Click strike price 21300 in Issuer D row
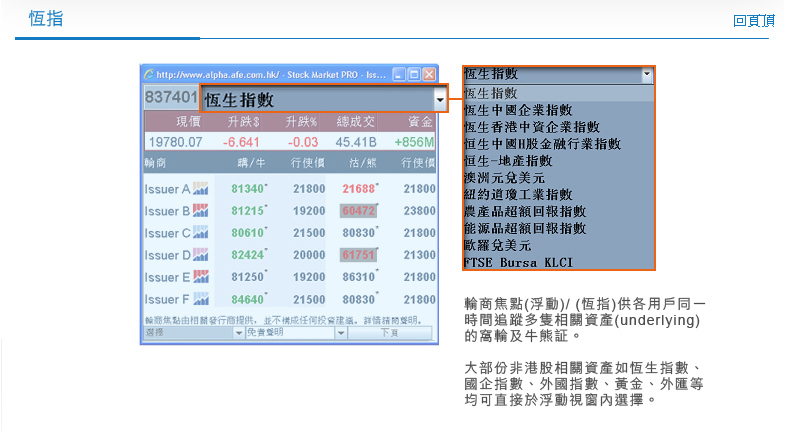 coord(420,255)
